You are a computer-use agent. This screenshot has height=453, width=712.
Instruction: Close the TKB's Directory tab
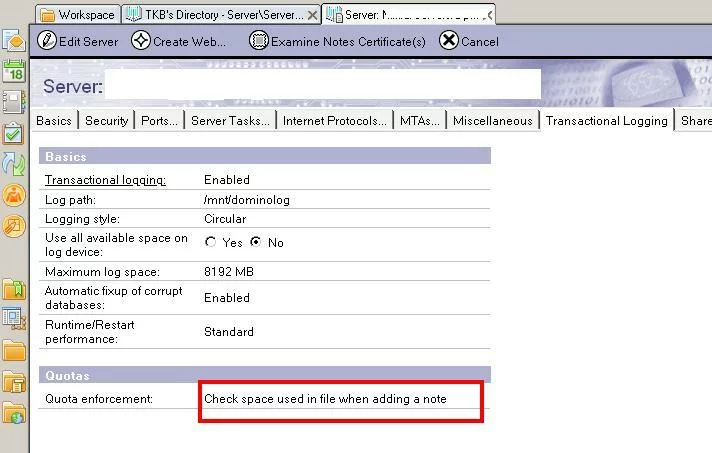click(x=313, y=15)
